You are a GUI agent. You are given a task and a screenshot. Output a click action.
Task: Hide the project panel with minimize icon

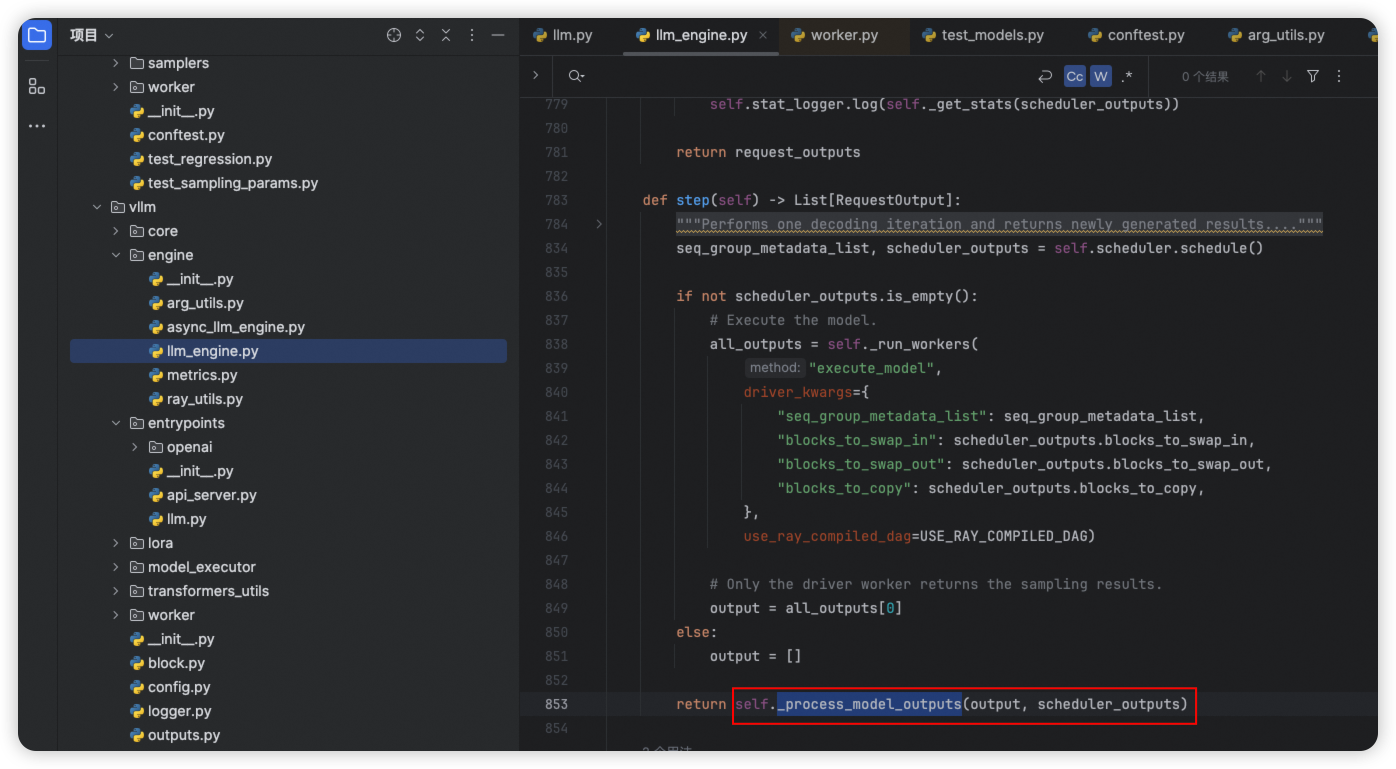click(x=498, y=35)
